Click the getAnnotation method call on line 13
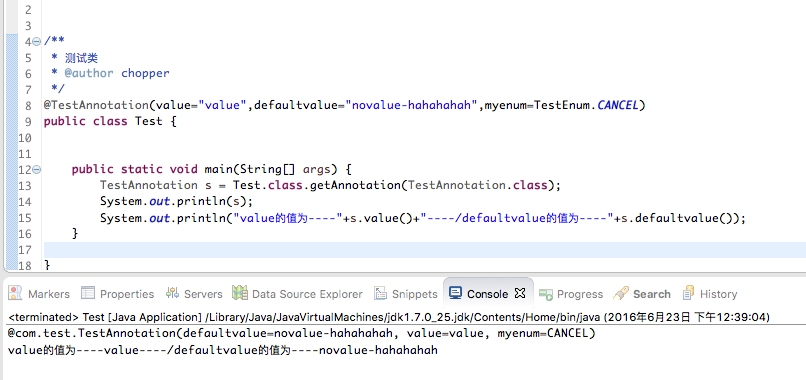 point(355,185)
